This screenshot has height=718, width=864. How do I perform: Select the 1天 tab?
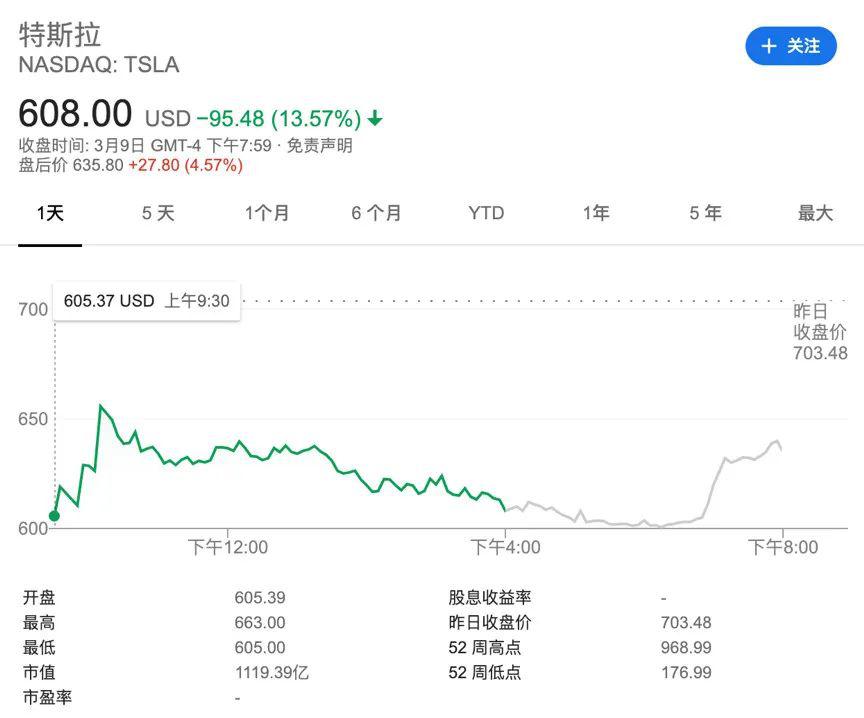tap(50, 213)
